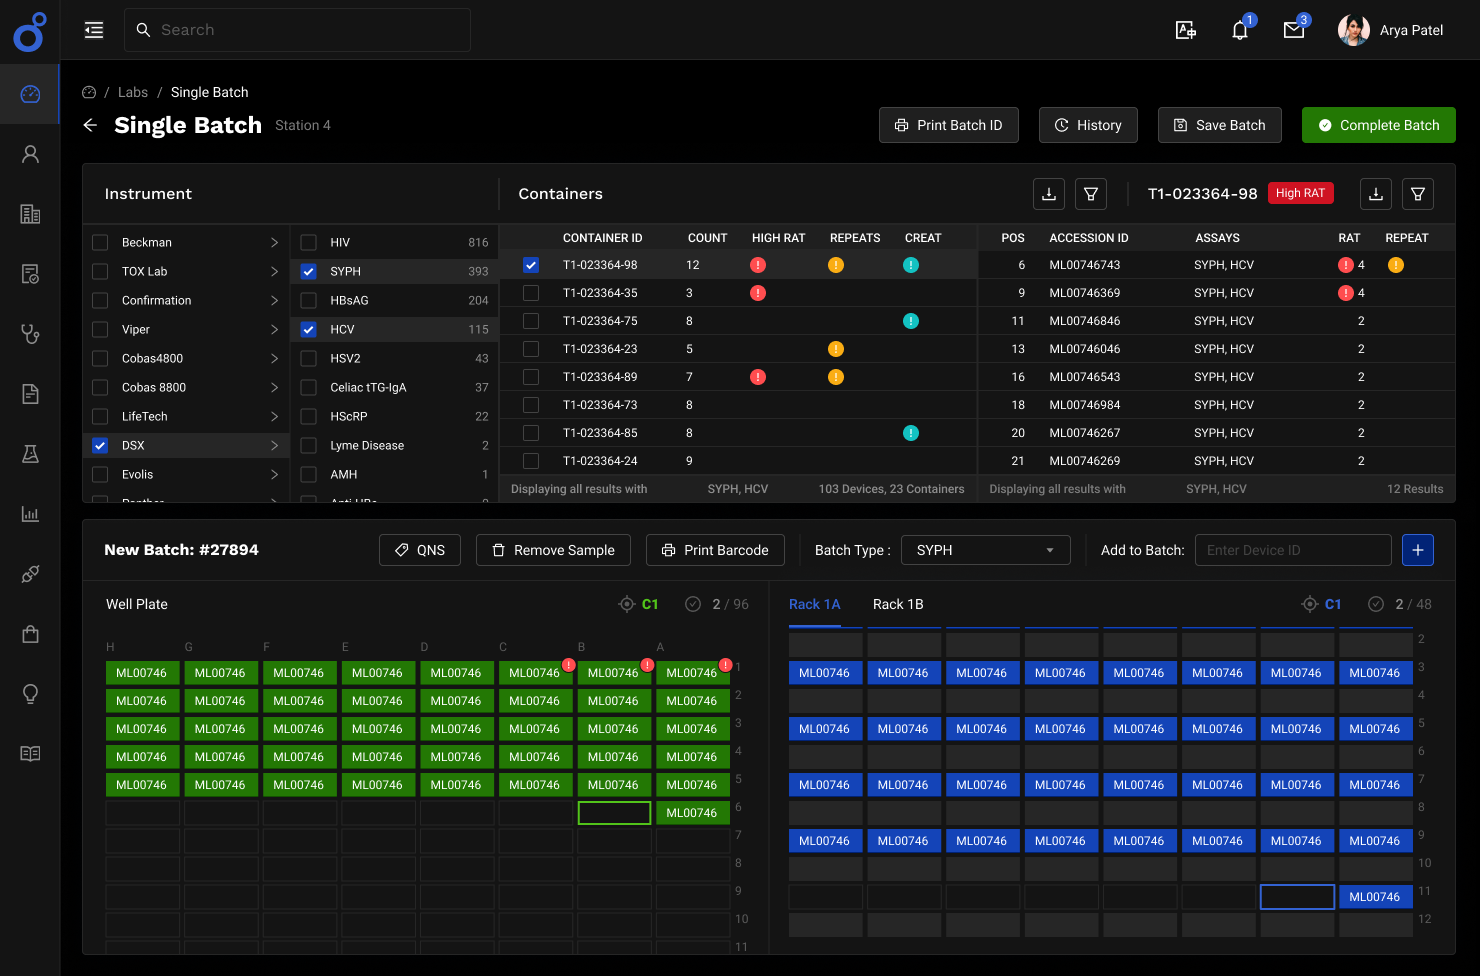This screenshot has width=1480, height=976.
Task: Click the Remove Sample button
Action: tap(553, 550)
